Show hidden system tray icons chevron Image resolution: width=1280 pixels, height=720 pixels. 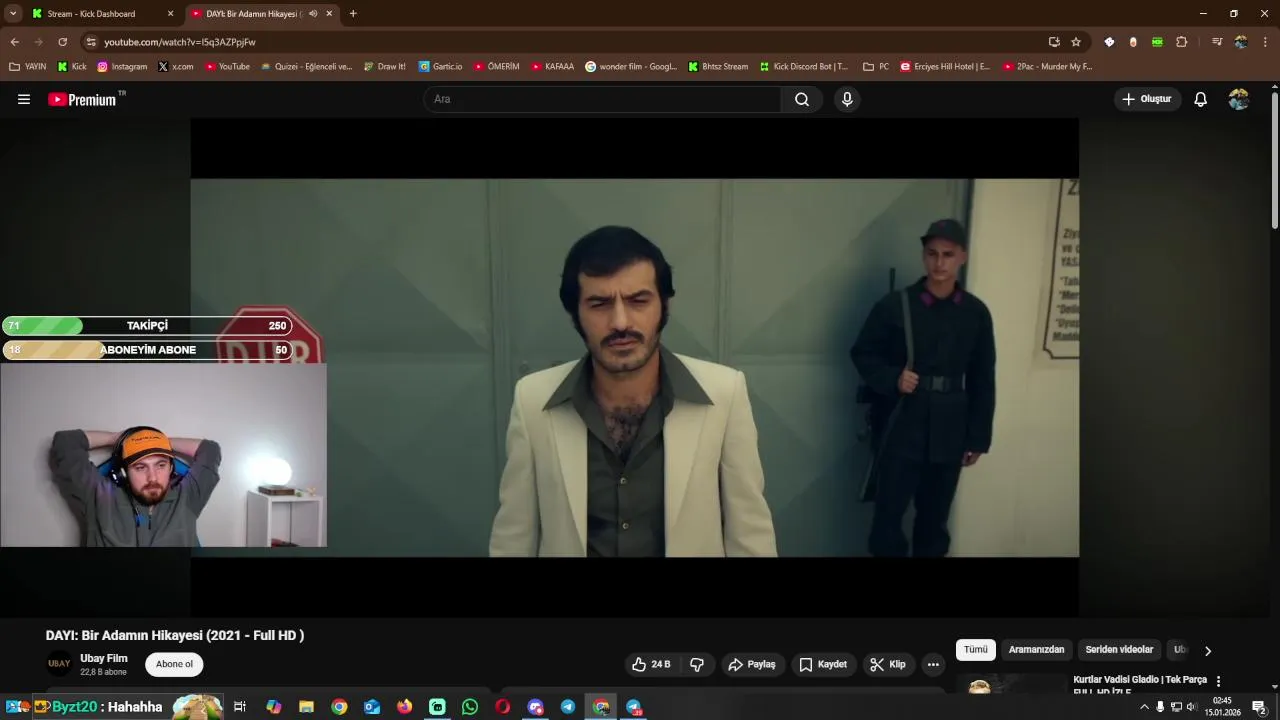pyautogui.click(x=1144, y=707)
